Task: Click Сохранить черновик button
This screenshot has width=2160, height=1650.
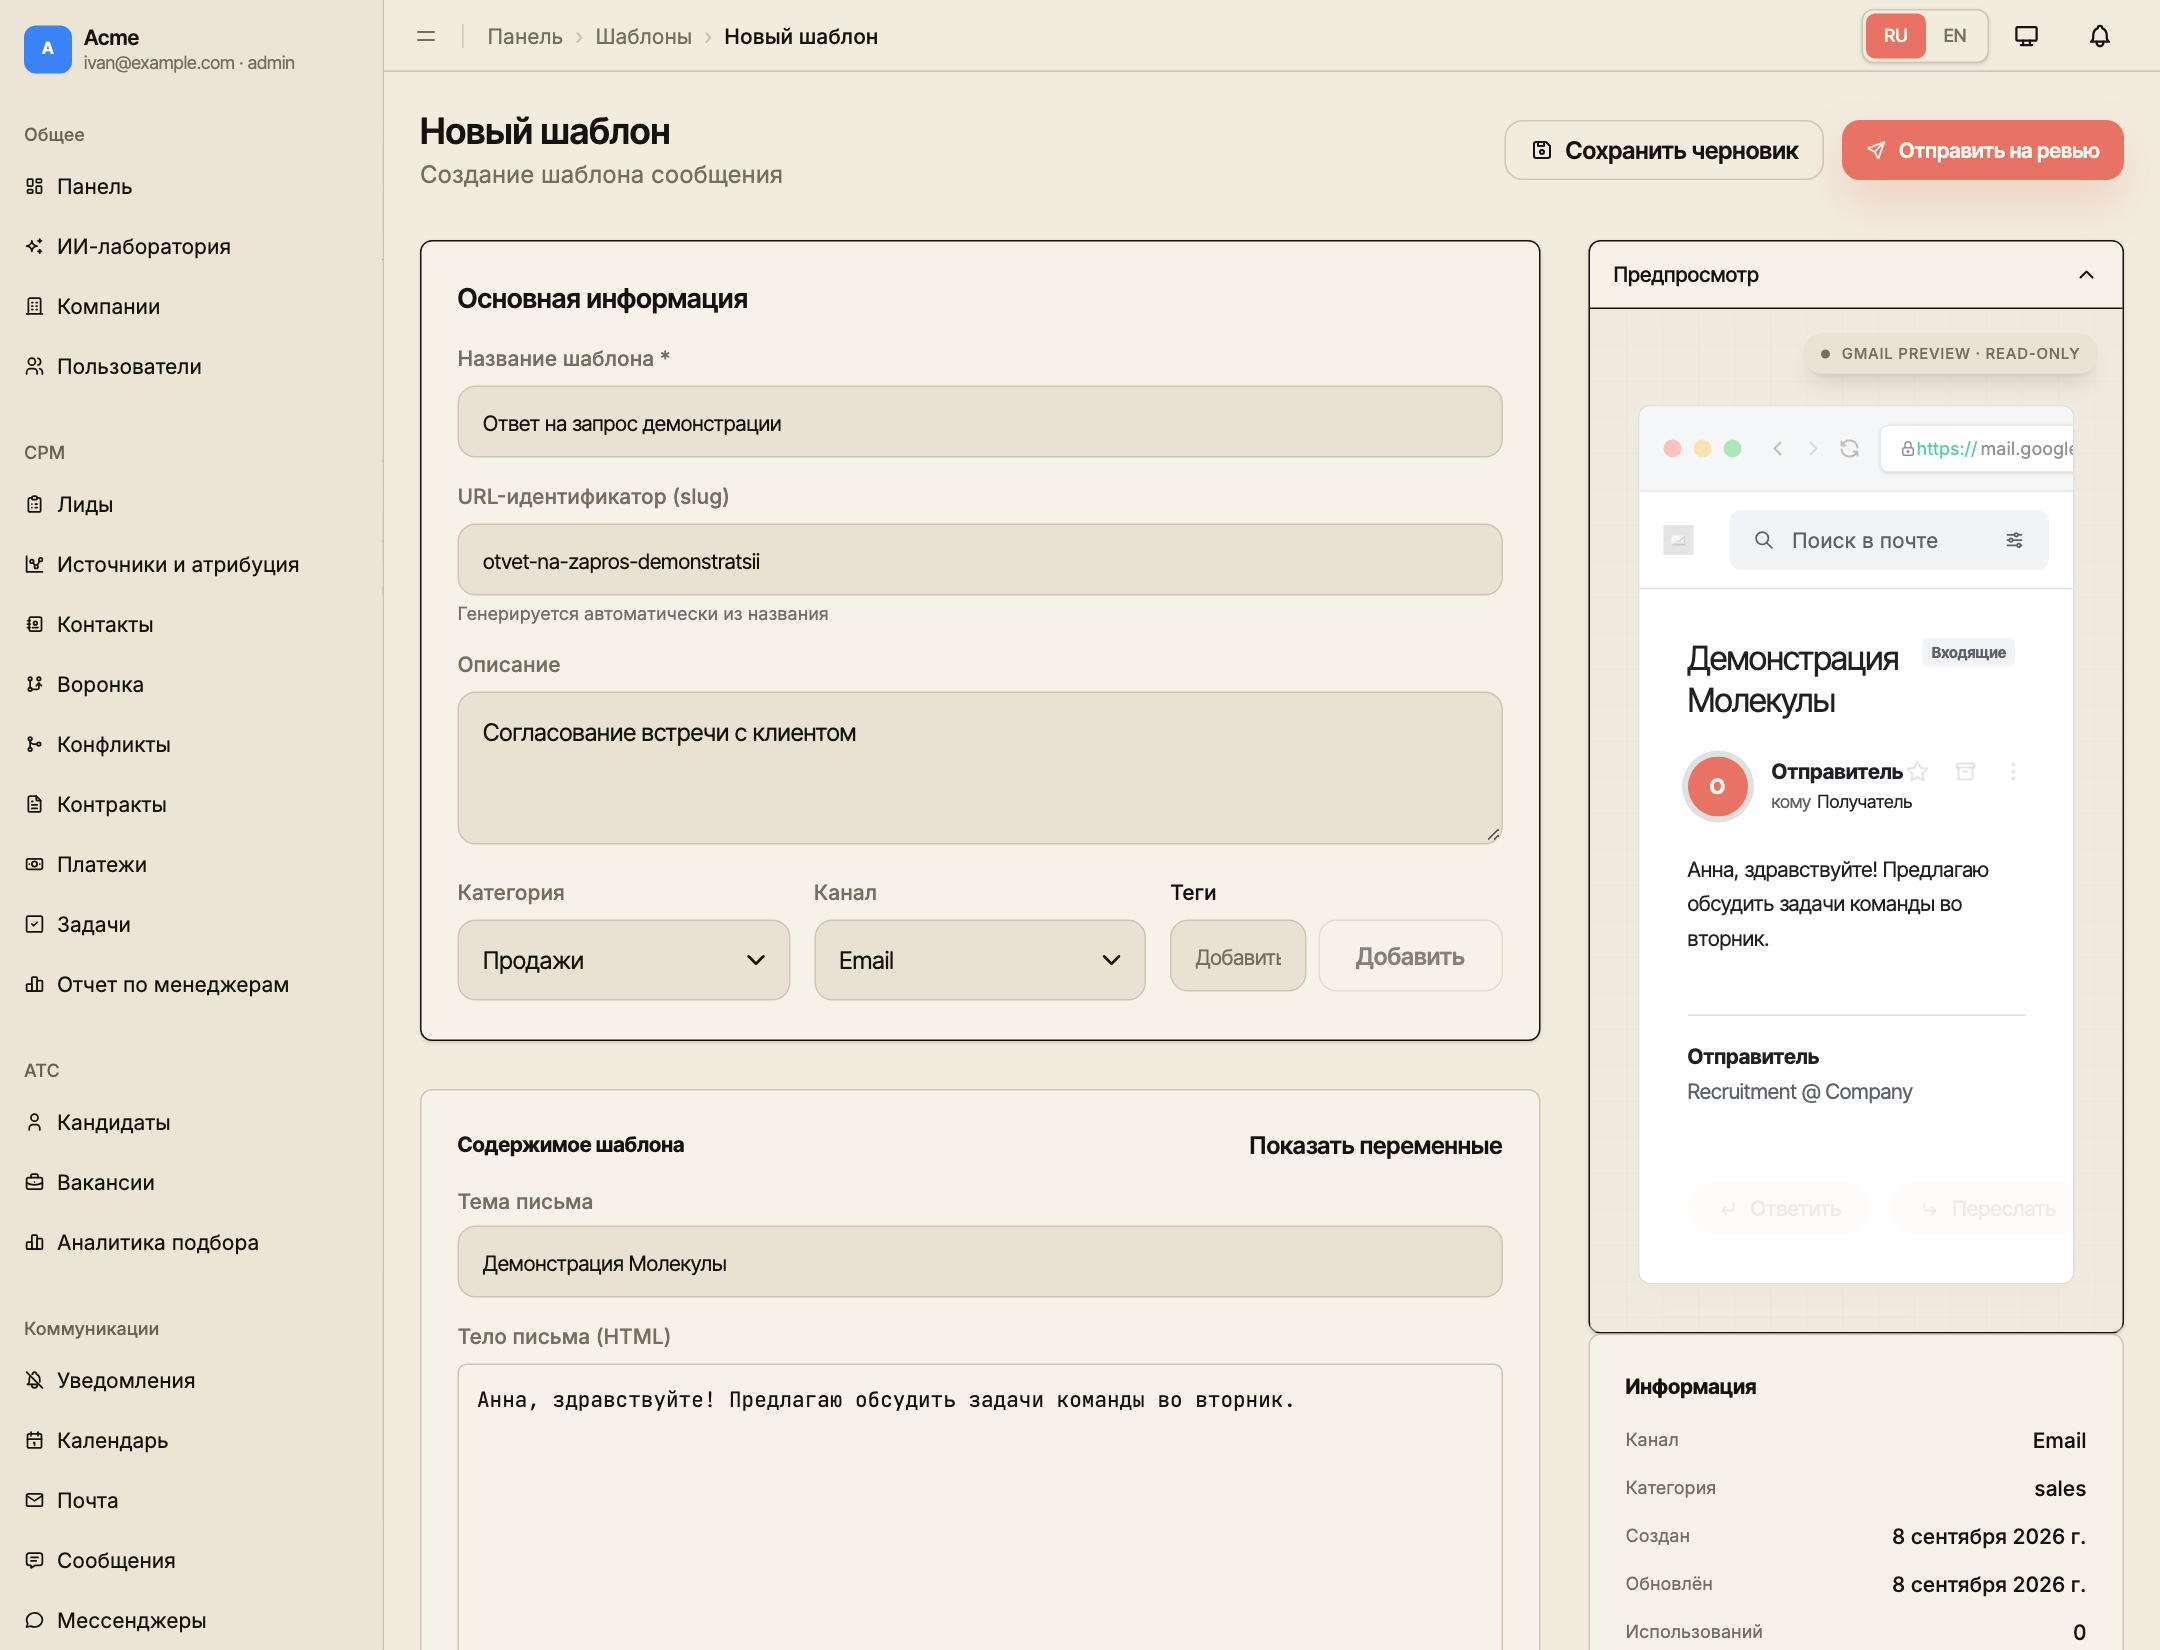Action: [1664, 150]
